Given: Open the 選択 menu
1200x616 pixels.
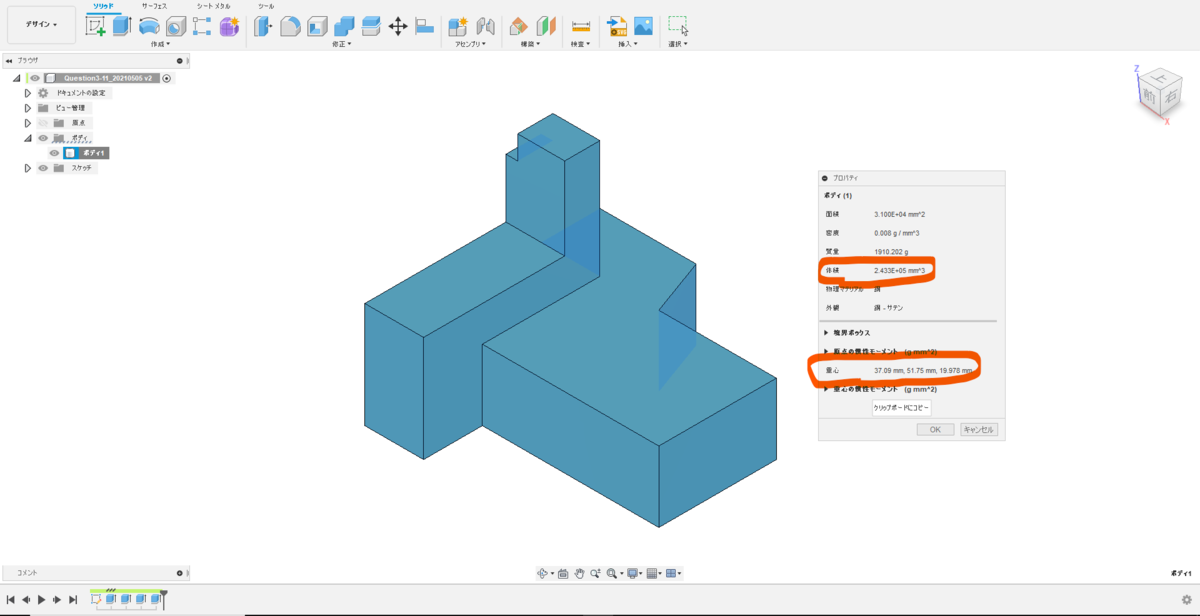Looking at the screenshot, I should click(x=680, y=44).
